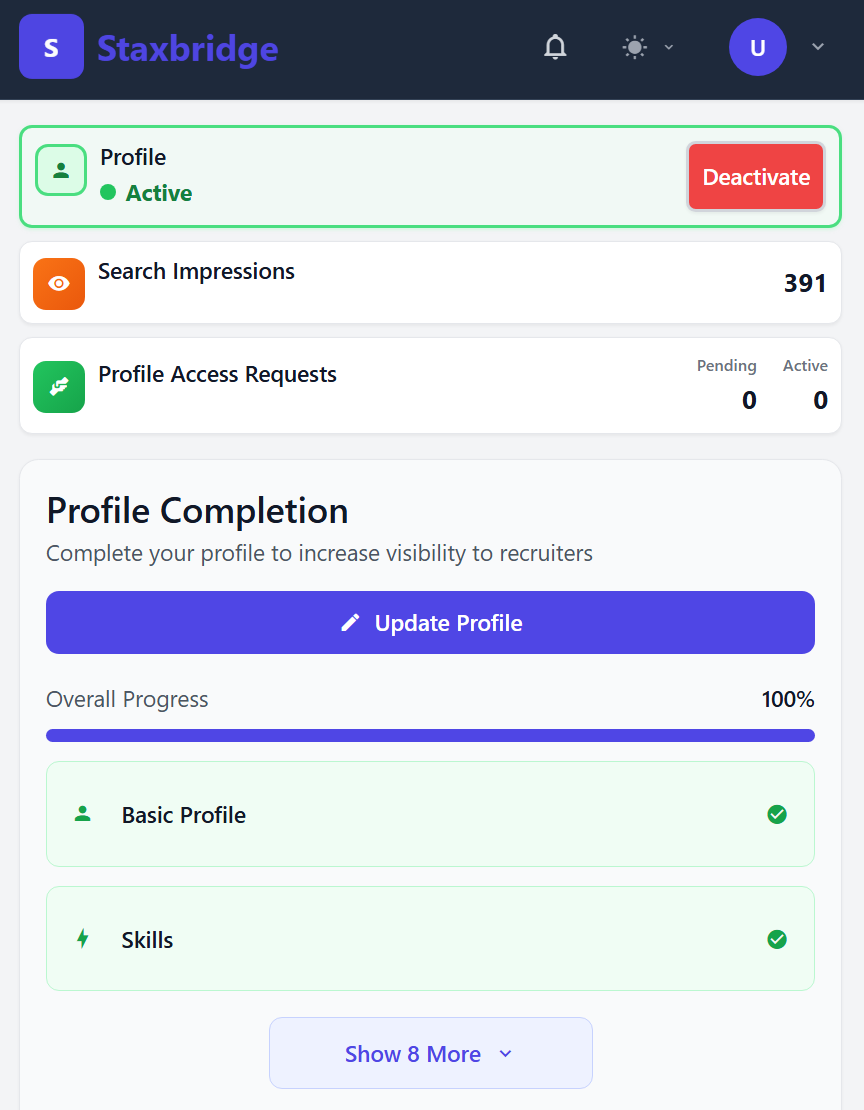Click the Overall Progress bar

[x=430, y=735]
